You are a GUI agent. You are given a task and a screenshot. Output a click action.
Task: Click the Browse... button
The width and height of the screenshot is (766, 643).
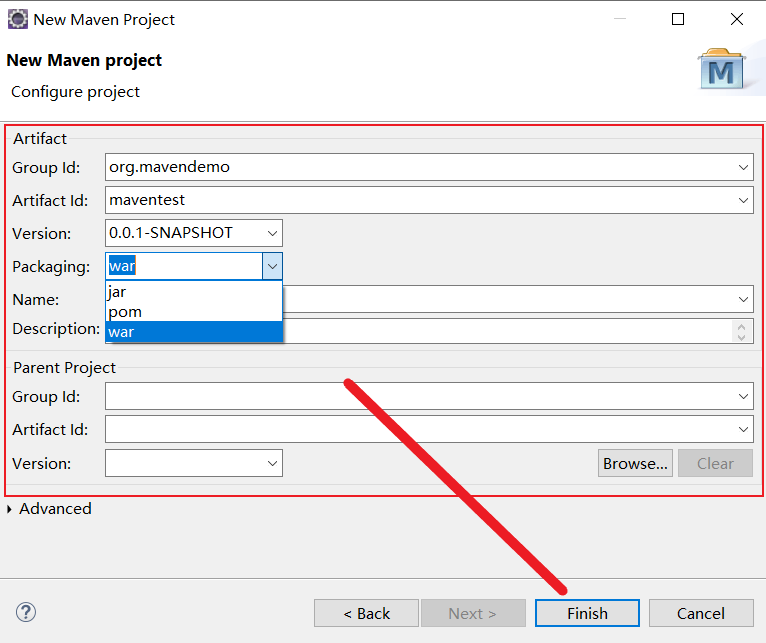pyautogui.click(x=635, y=463)
